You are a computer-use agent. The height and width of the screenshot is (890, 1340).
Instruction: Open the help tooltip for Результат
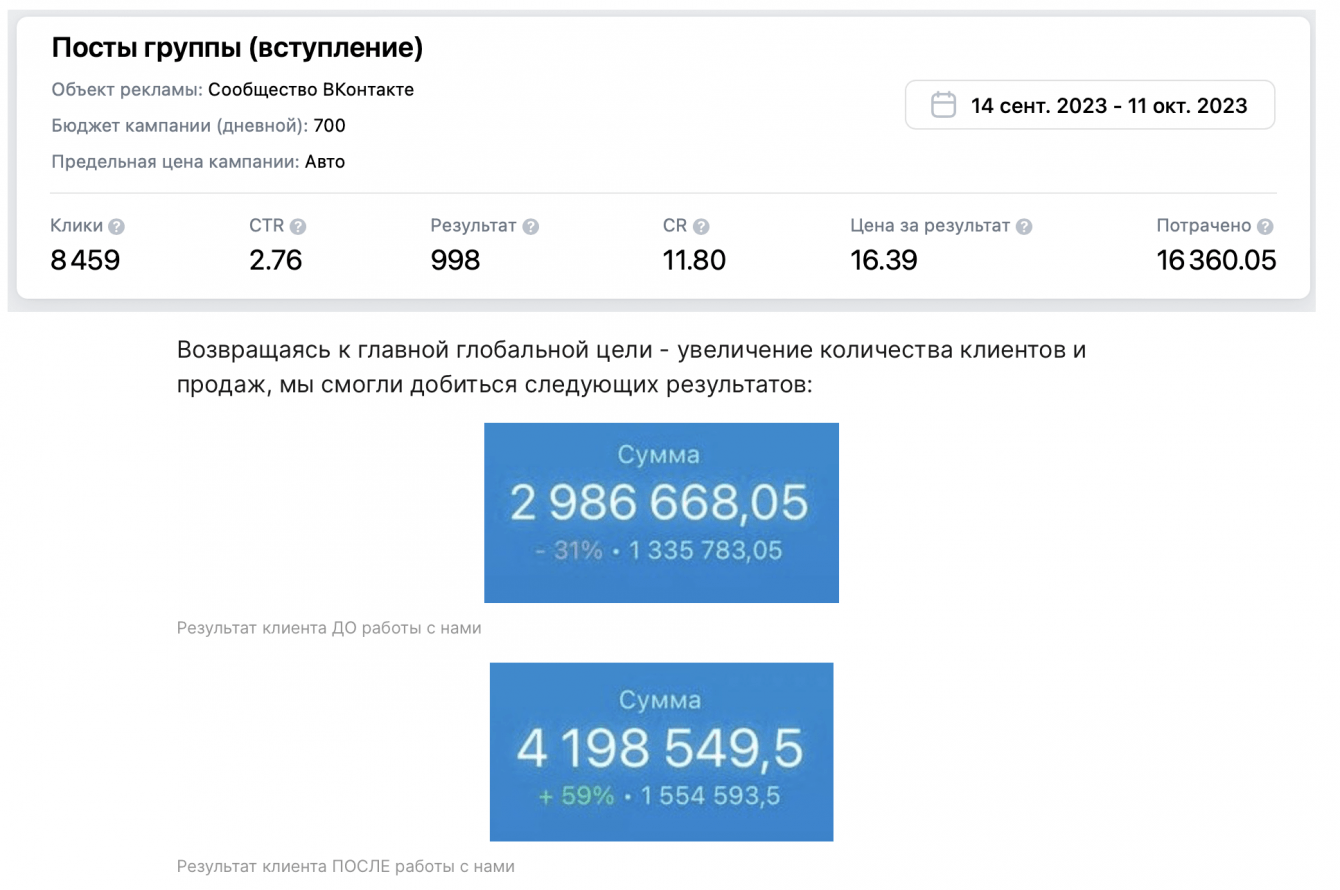coord(531,227)
